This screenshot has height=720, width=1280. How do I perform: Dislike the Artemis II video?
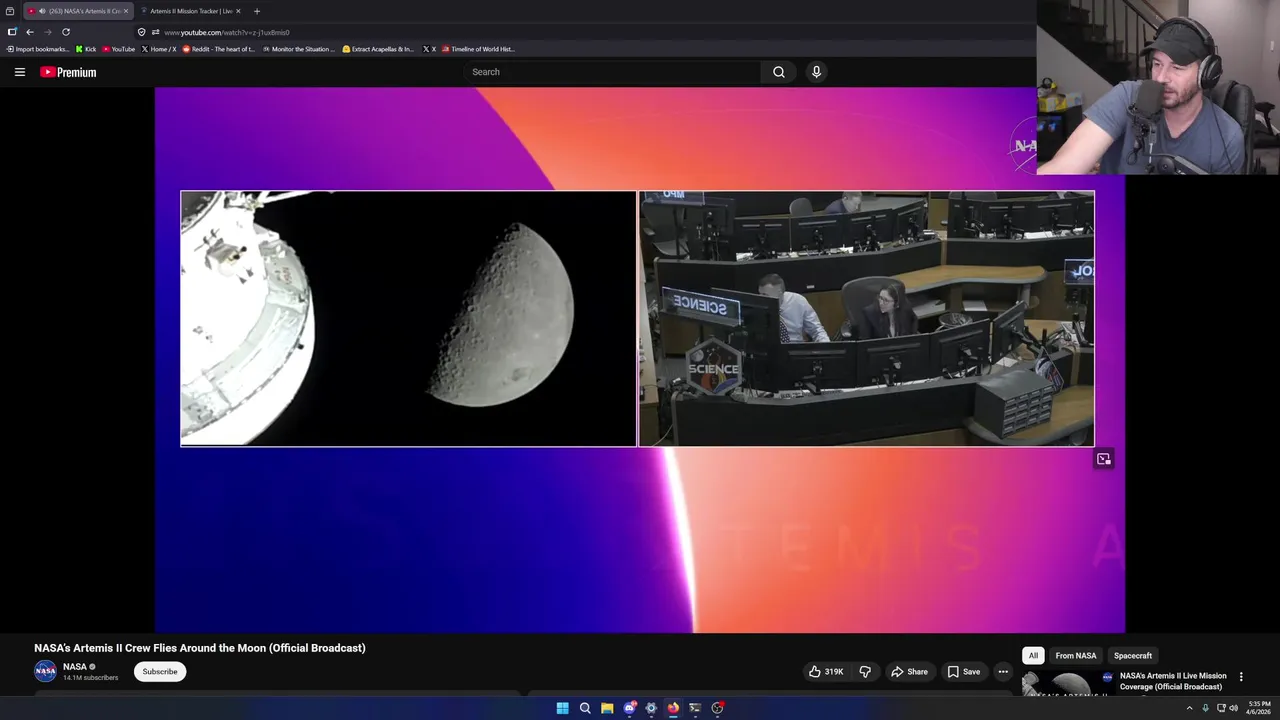pos(865,672)
